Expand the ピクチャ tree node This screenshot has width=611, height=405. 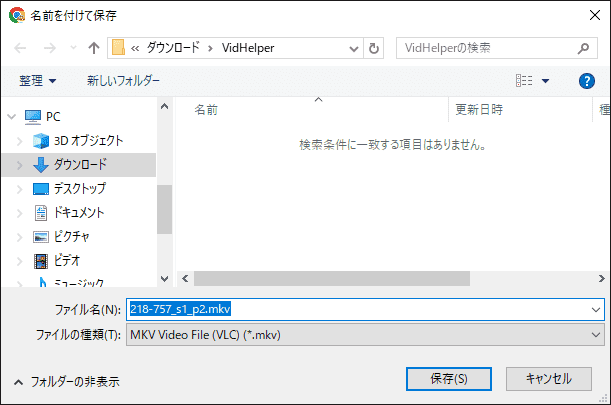tap(19, 237)
